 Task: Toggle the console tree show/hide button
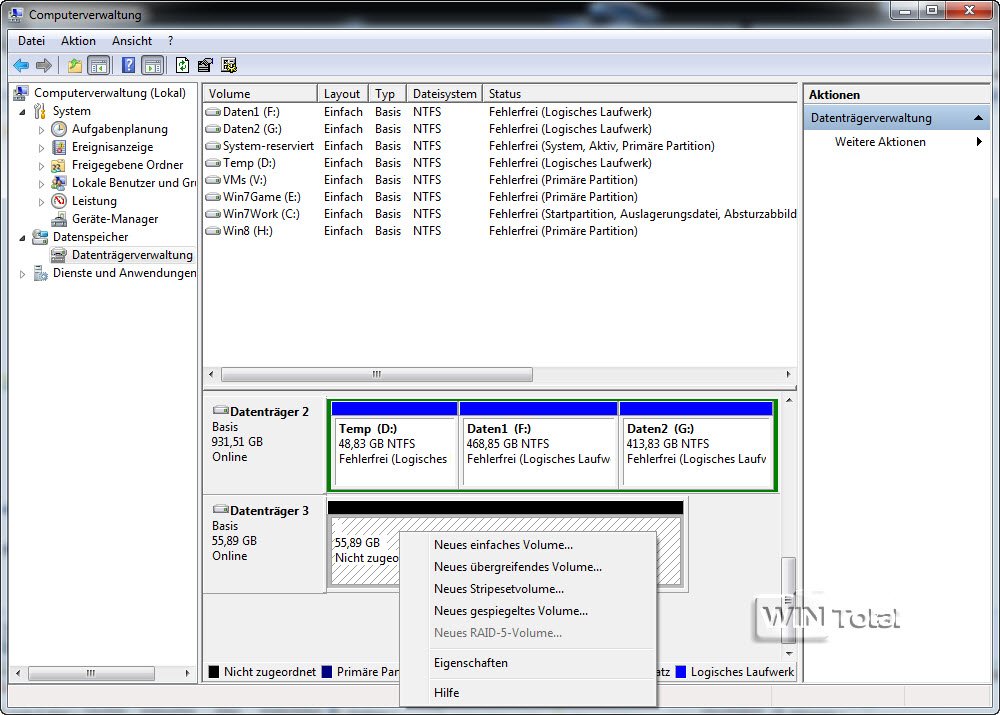pyautogui.click(x=99, y=65)
